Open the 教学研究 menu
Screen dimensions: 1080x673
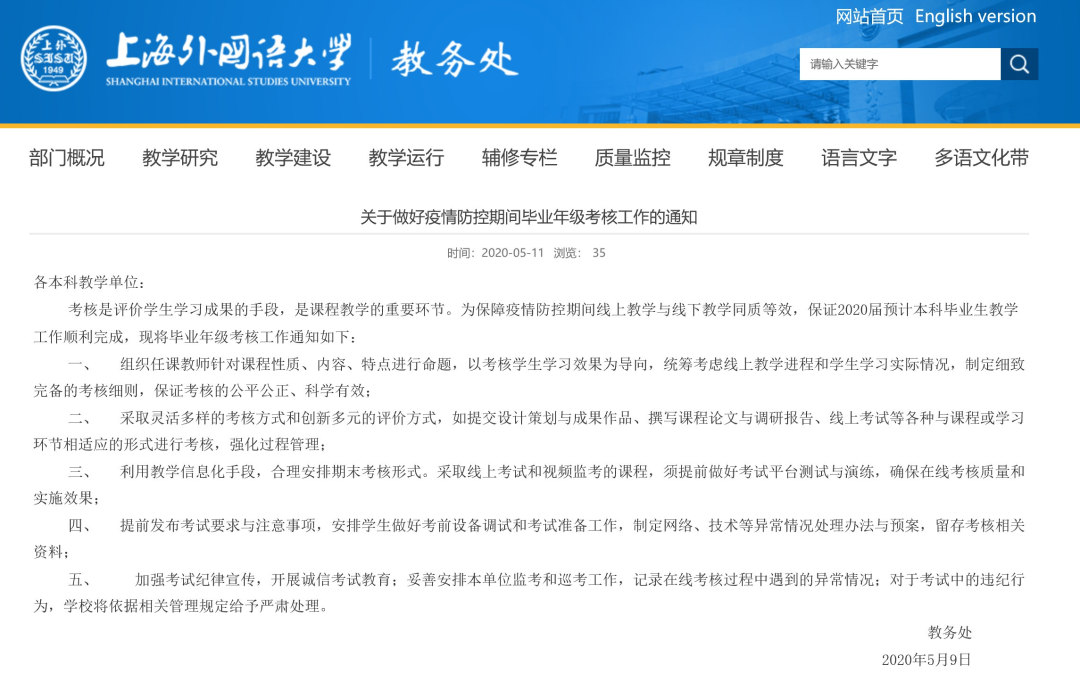180,158
